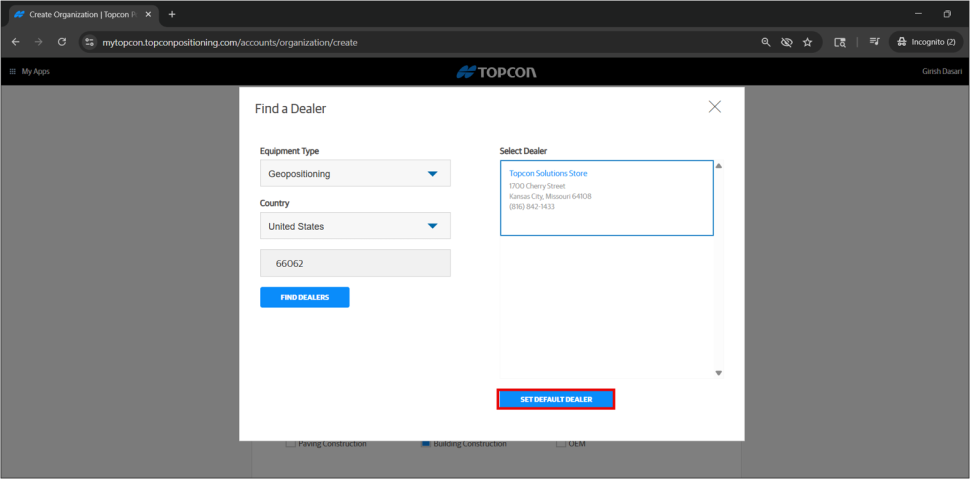Select the Topcon Solutions Store dealer
This screenshot has width=970, height=479.
click(606, 198)
